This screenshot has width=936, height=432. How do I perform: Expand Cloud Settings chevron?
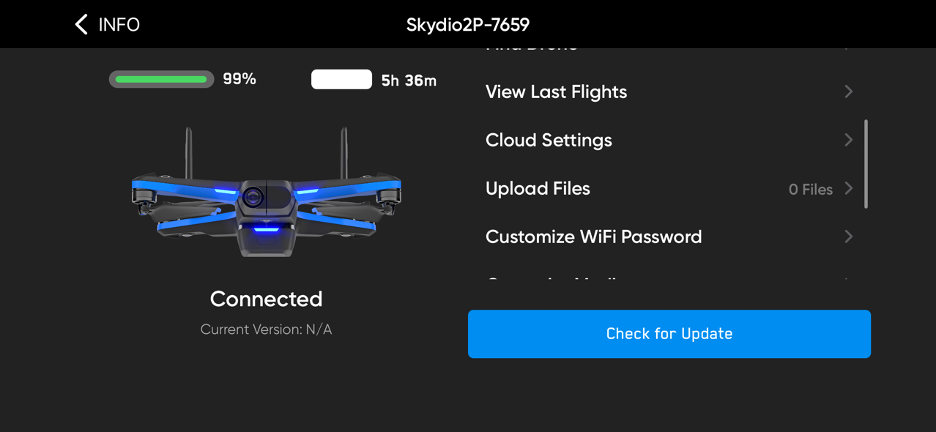tap(848, 140)
